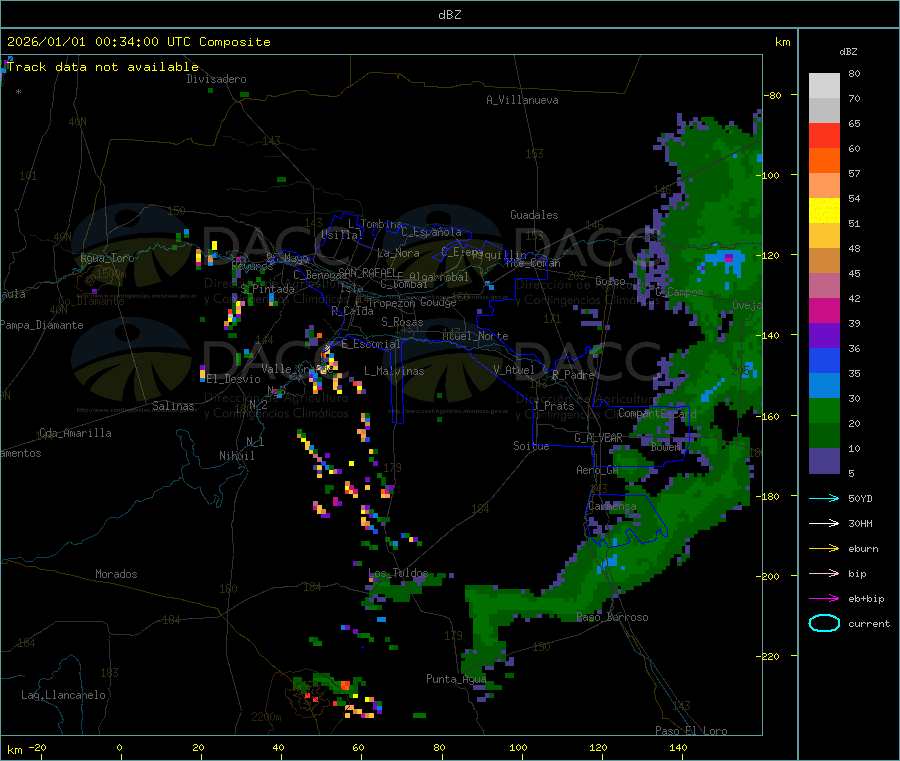Click the 'G_ALVEAR' map label
Screen dimensions: 900x761
coord(598,438)
